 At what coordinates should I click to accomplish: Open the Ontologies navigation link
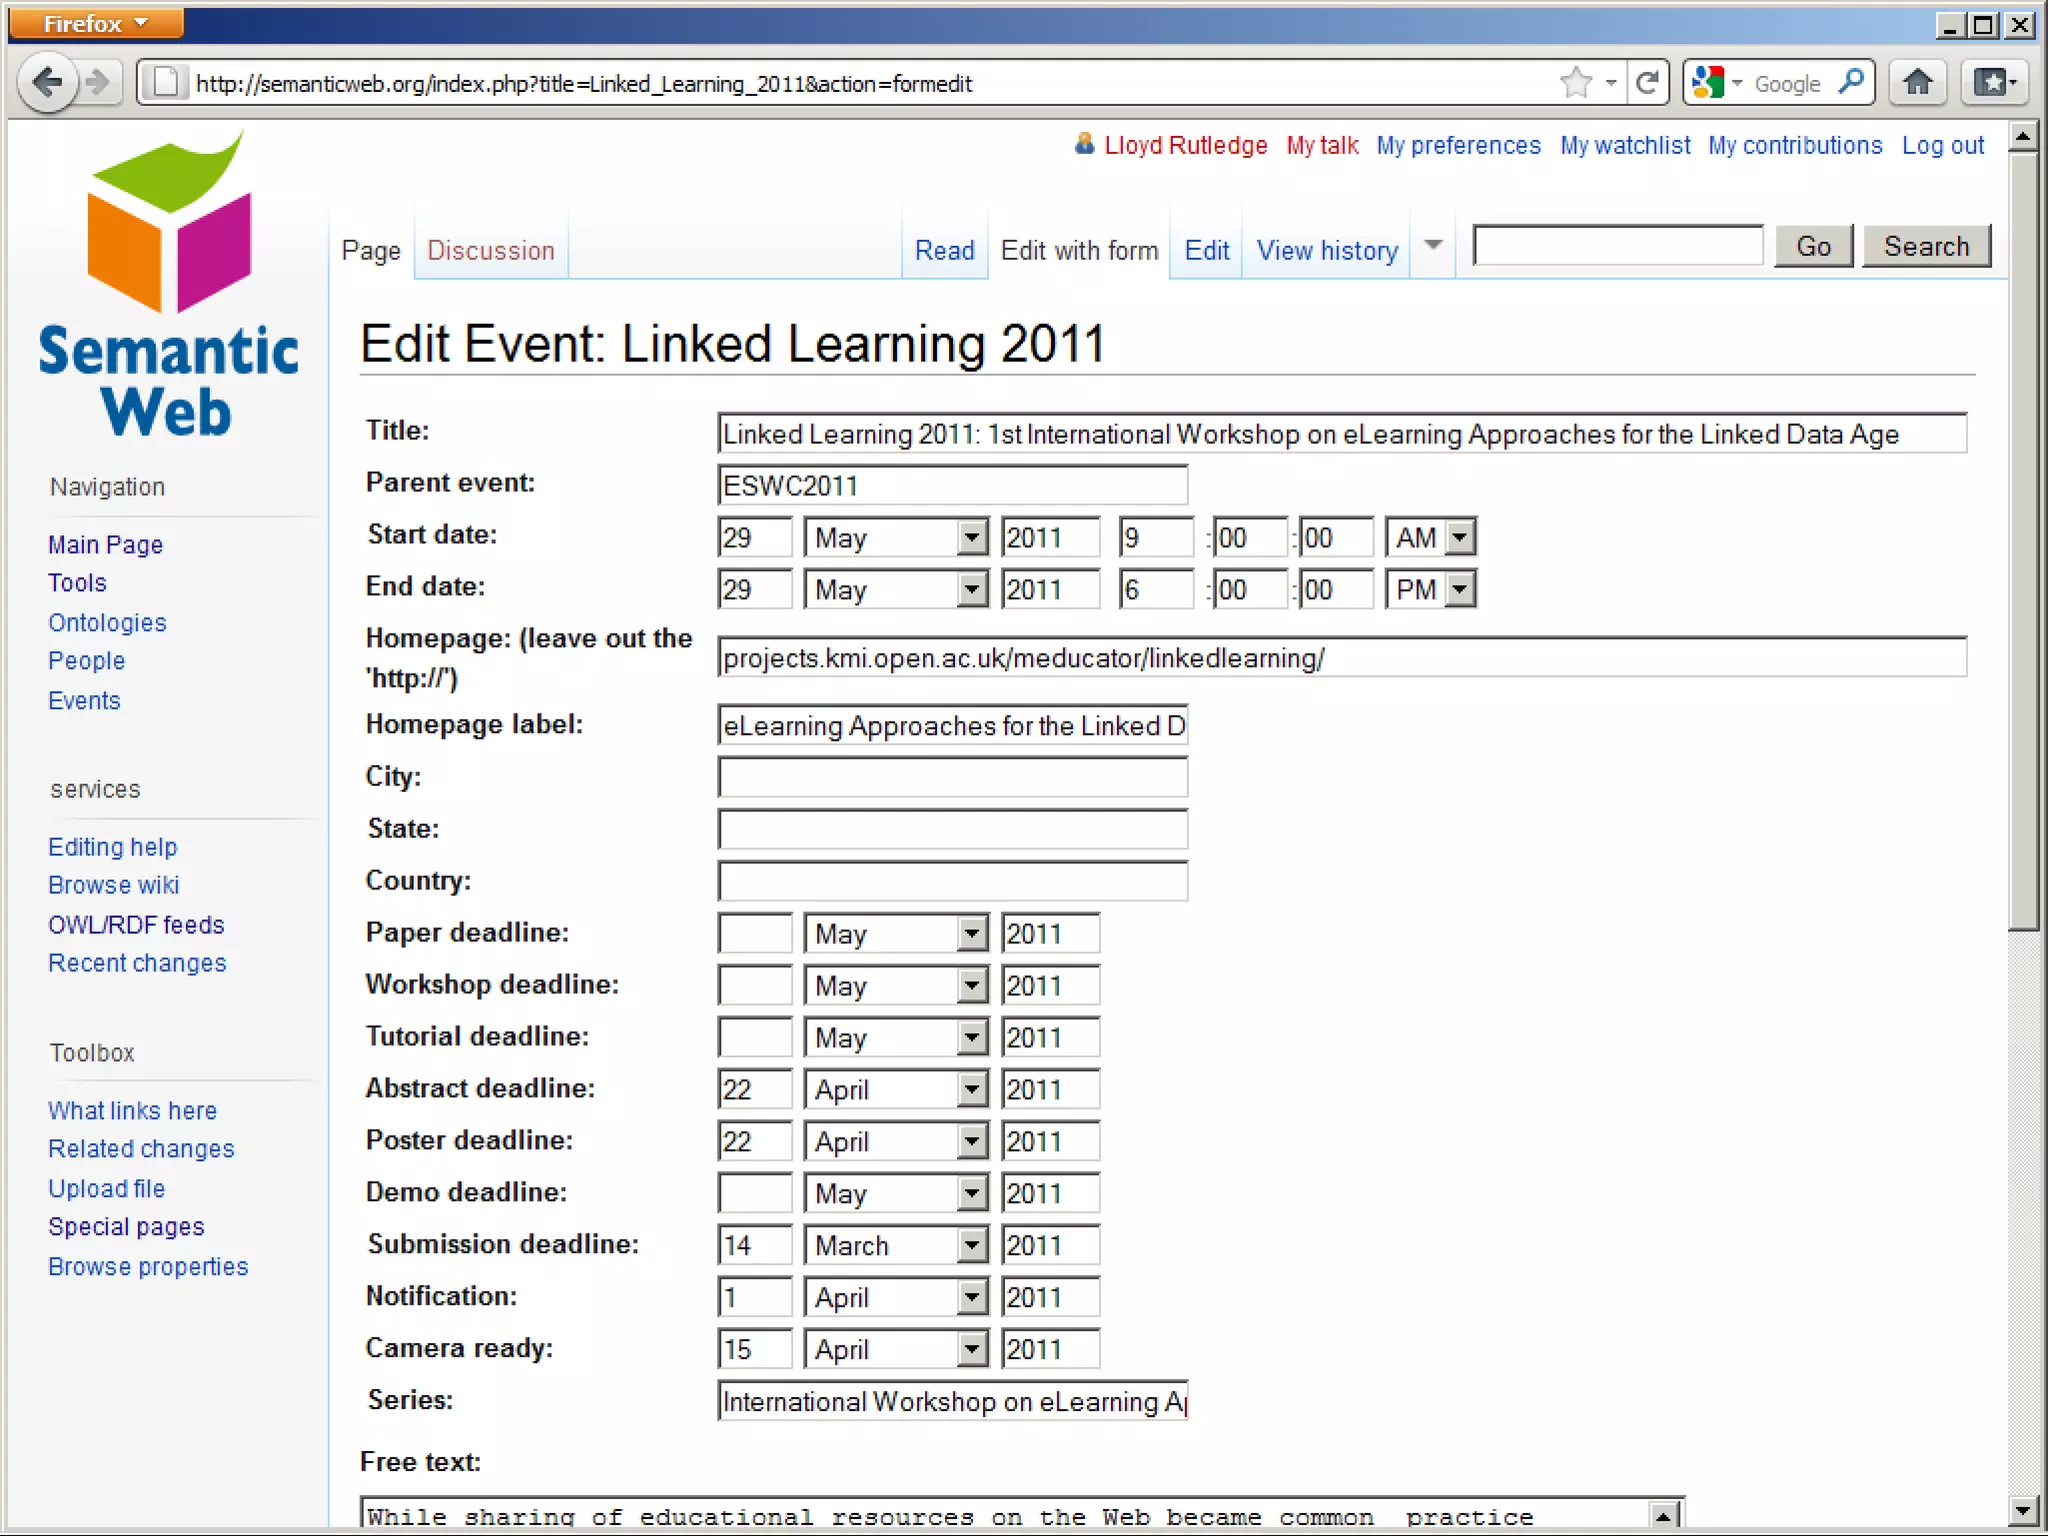coord(107,622)
